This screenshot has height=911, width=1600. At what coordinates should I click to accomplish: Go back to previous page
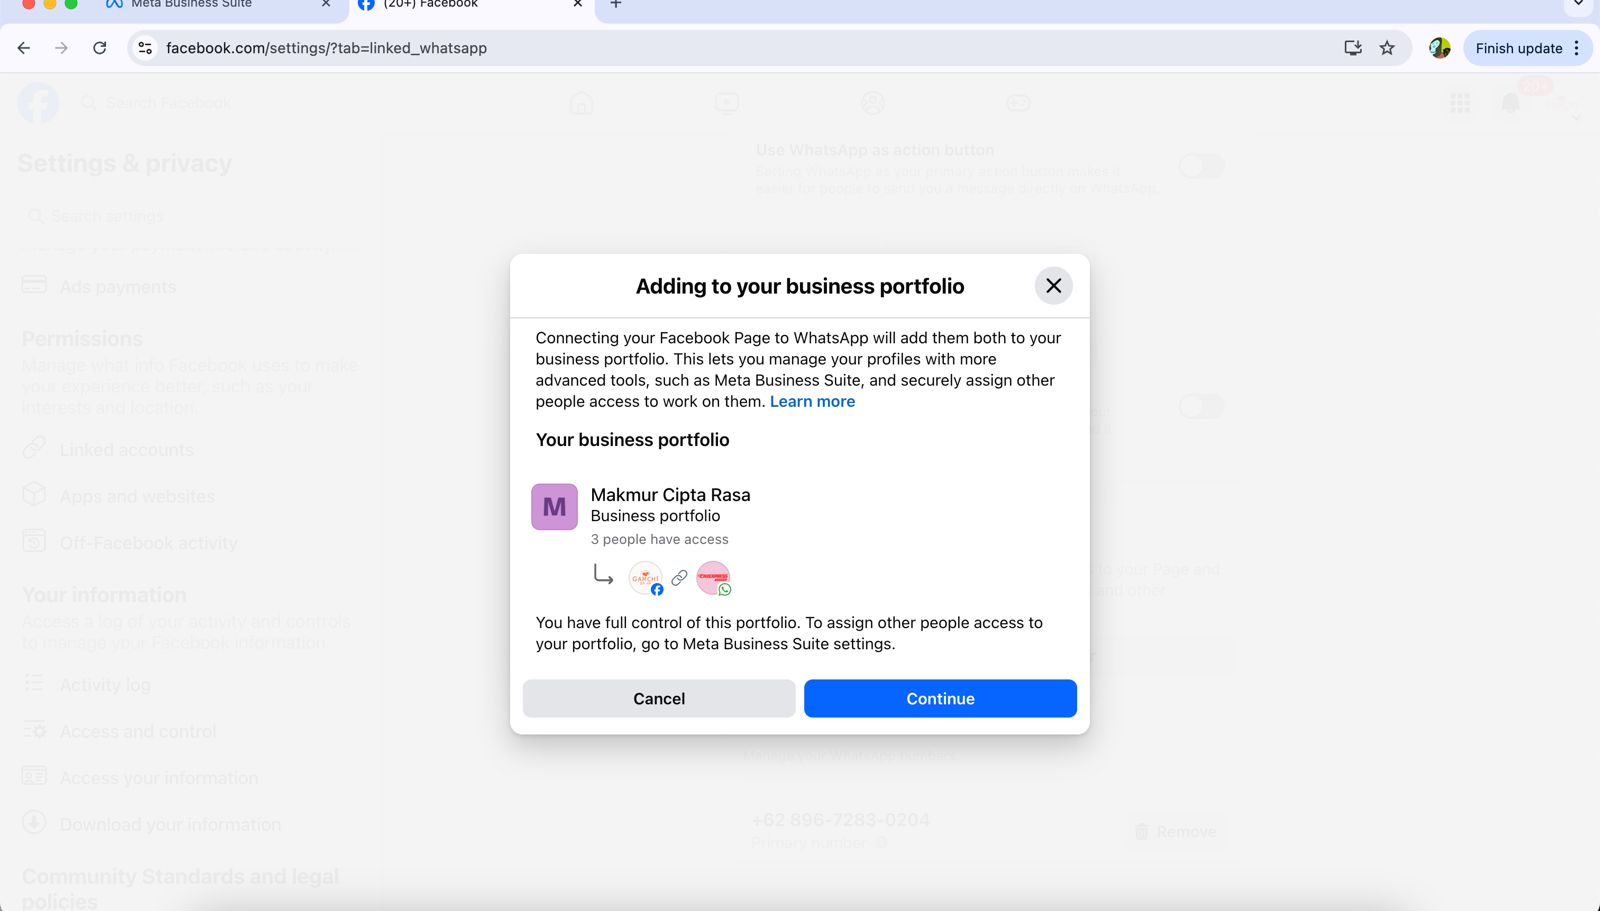click(24, 48)
